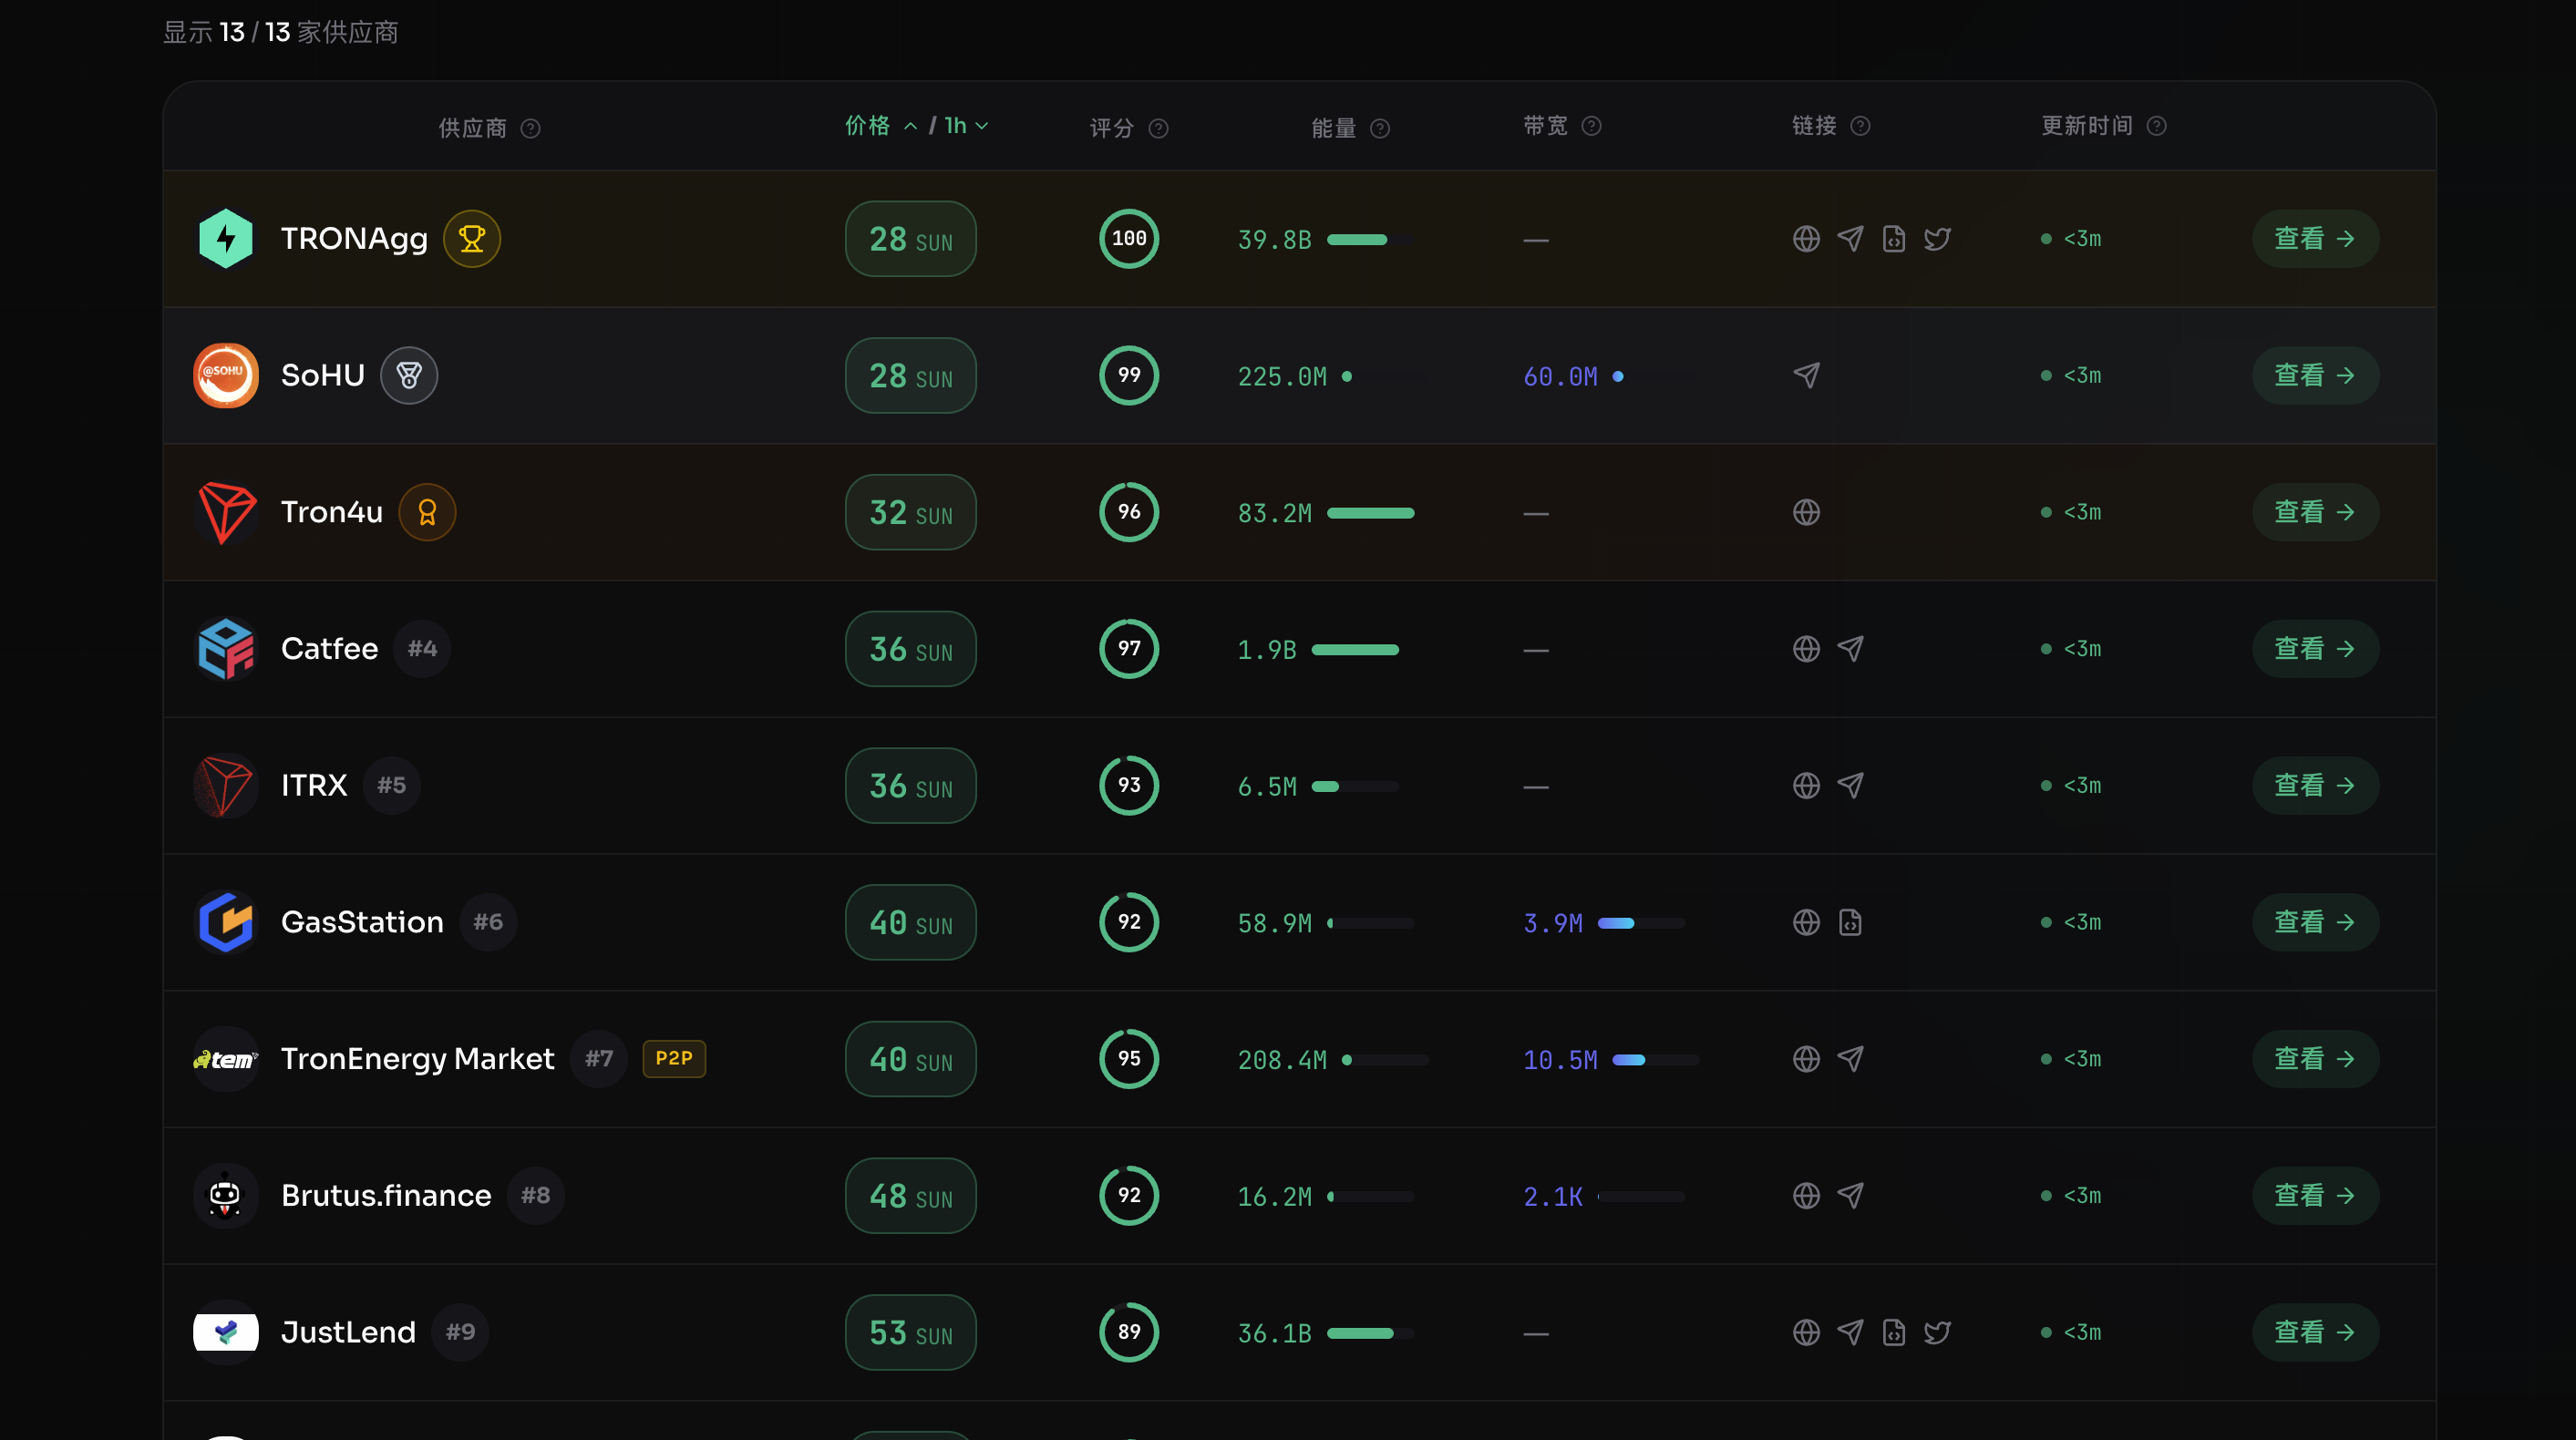This screenshot has height=1440, width=2576.
Task: Click TronEnergy Market energy value 208.4M
Action: (1282, 1060)
